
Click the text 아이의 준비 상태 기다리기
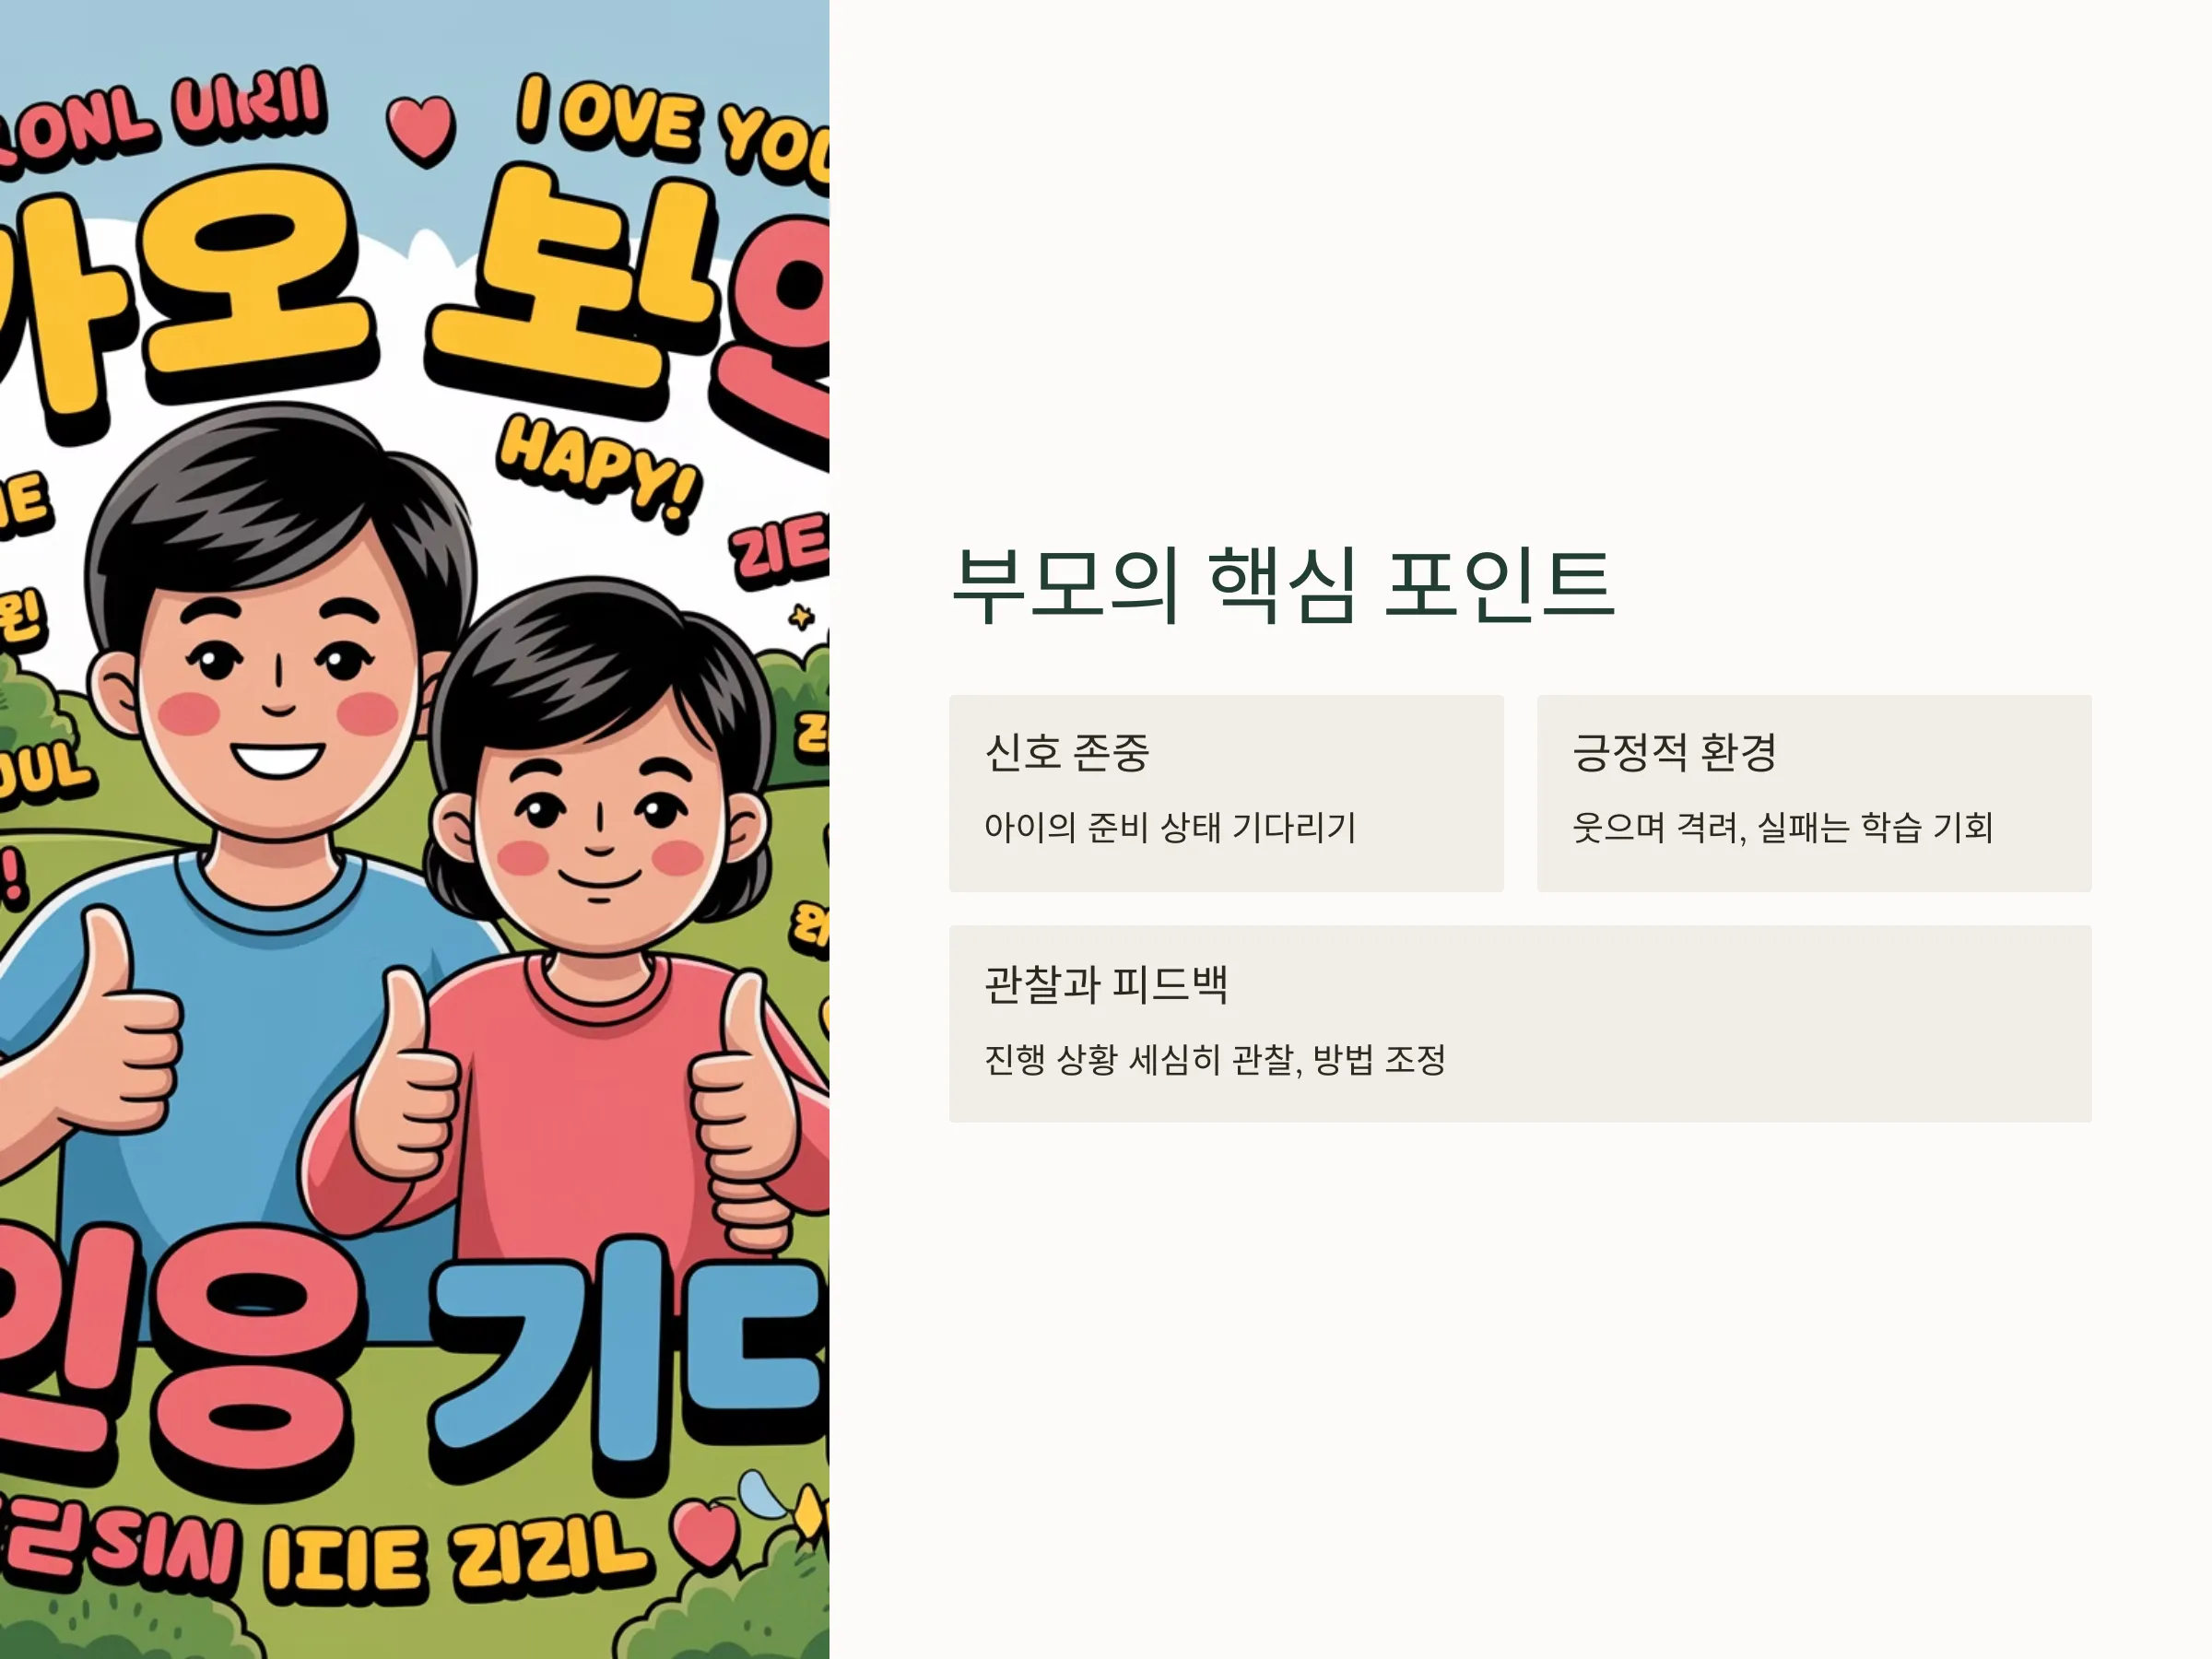(x=1170, y=827)
